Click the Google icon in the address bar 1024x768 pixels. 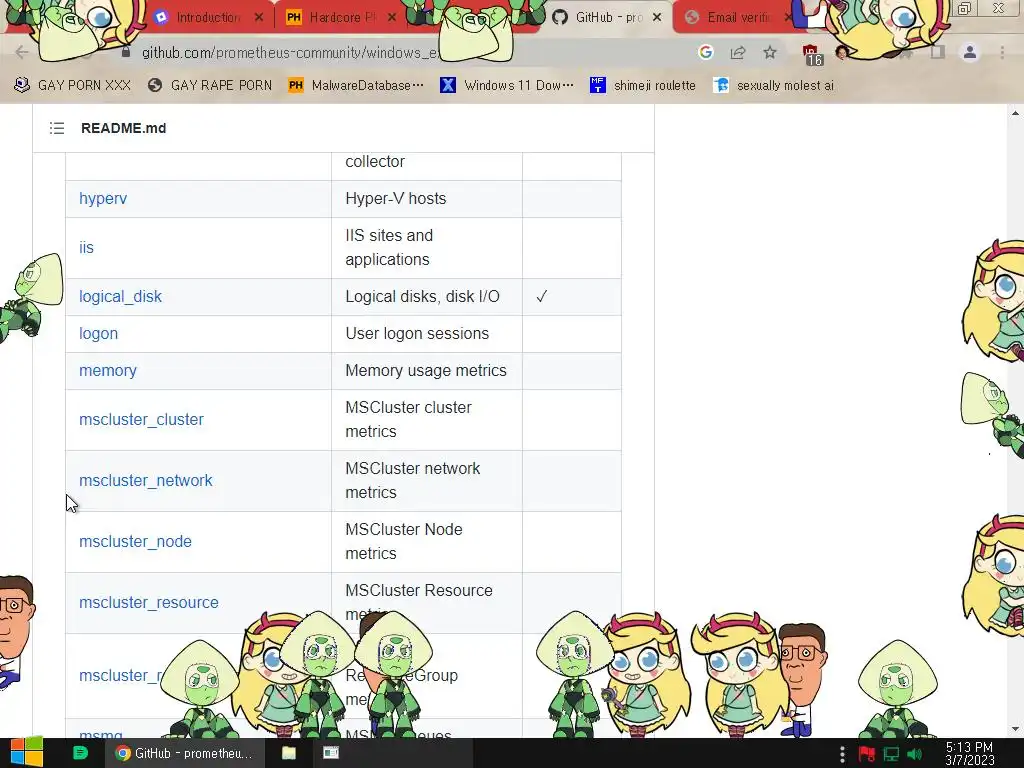tap(705, 52)
